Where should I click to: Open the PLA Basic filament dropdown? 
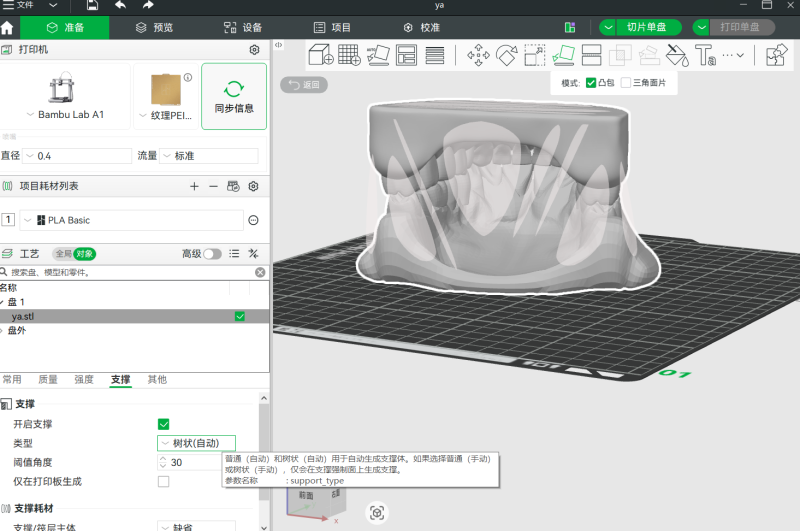pyautogui.click(x=132, y=220)
